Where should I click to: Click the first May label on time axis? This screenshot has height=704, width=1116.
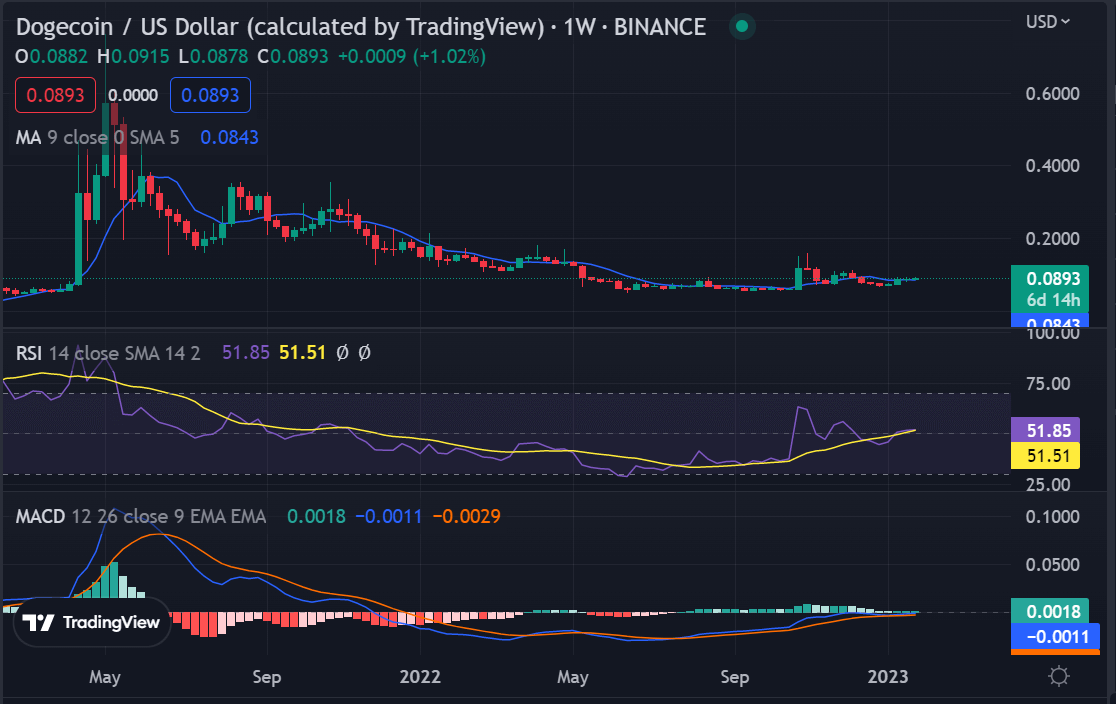105,677
